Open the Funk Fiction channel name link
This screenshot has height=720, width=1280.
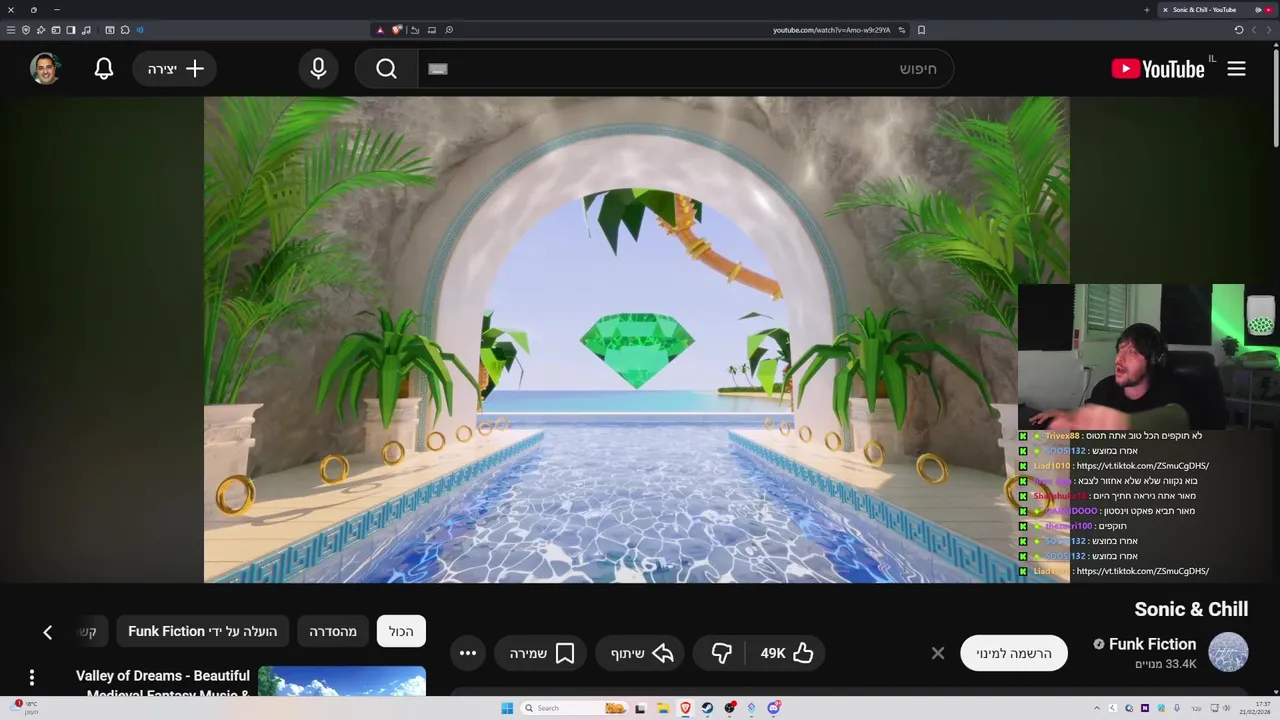pyautogui.click(x=1152, y=644)
